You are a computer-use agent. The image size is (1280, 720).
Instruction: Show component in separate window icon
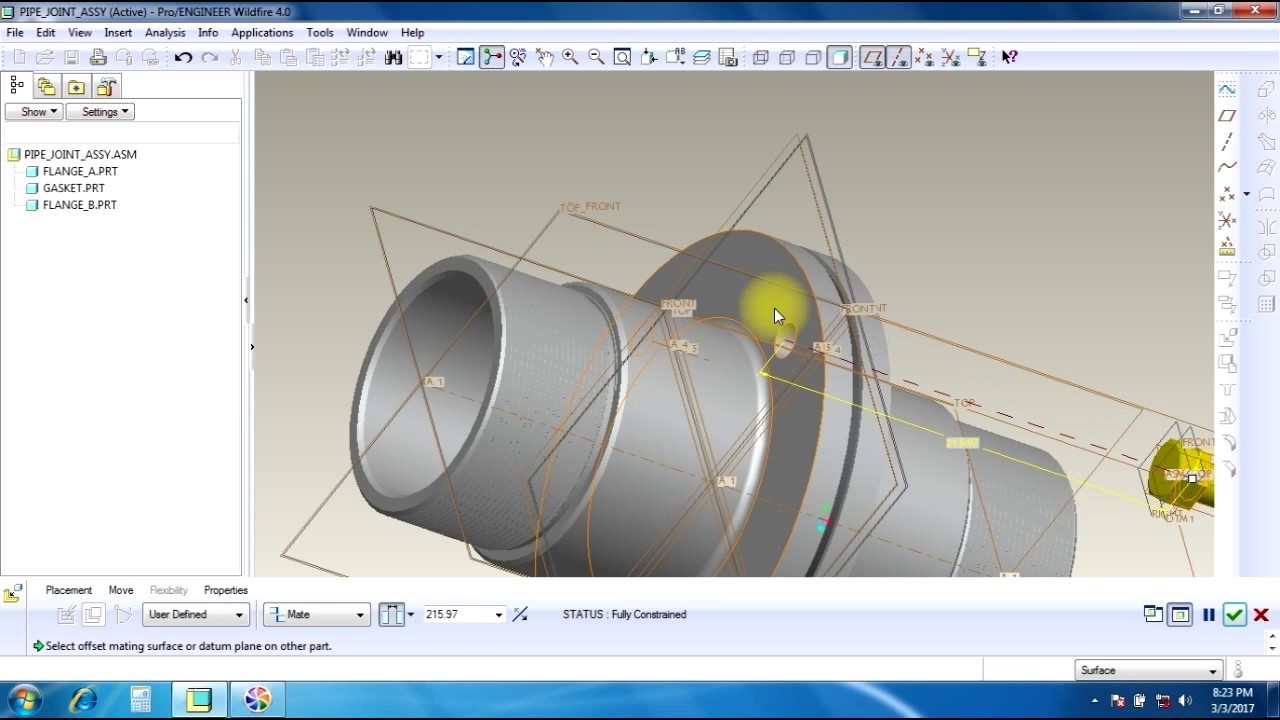(x=1153, y=615)
